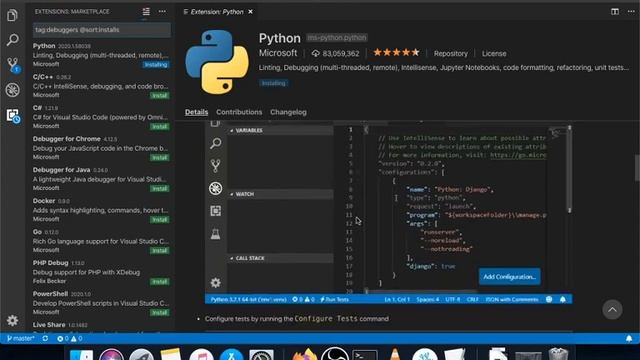Click extensions icon in preview image
The image size is (640, 360).
[x=216, y=211]
